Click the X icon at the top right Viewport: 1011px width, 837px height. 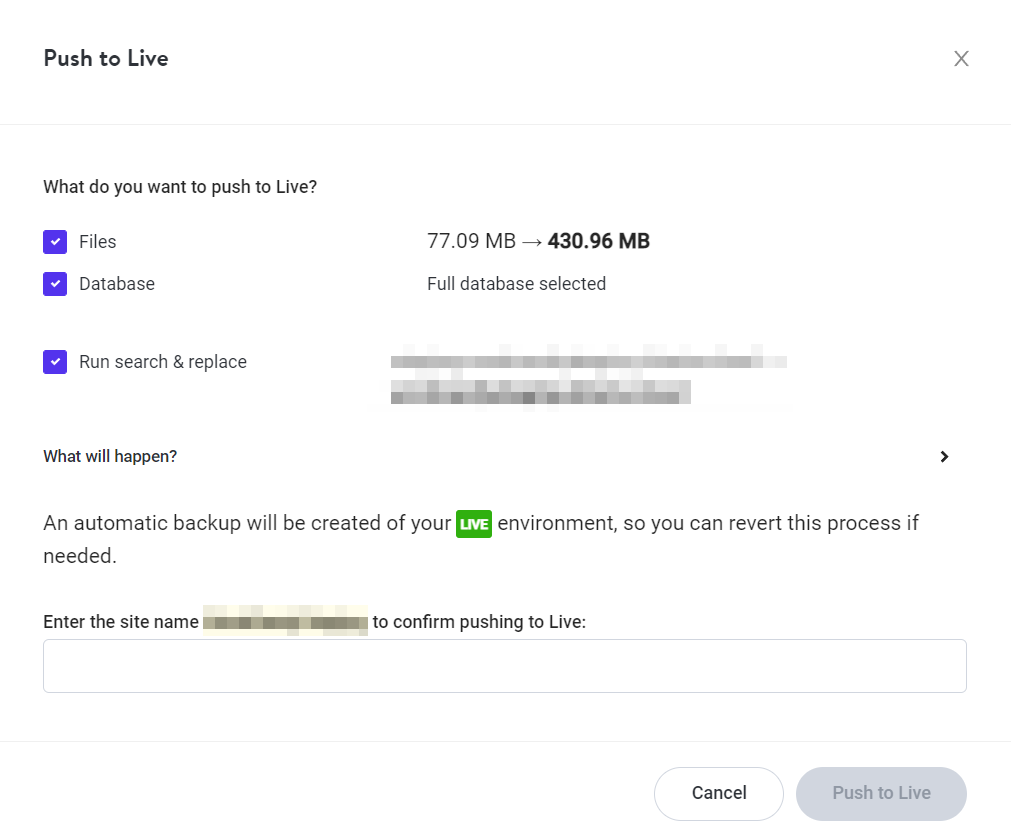pos(961,58)
